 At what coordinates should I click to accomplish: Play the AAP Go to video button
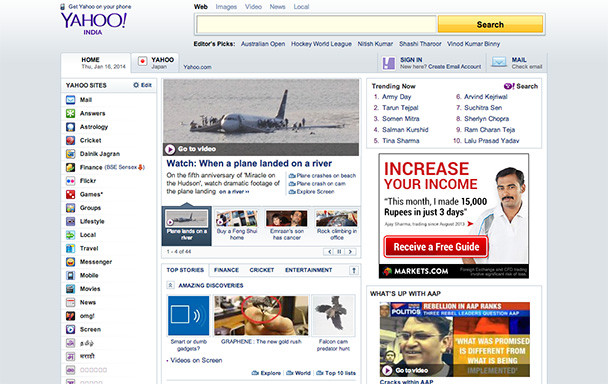pos(387,370)
